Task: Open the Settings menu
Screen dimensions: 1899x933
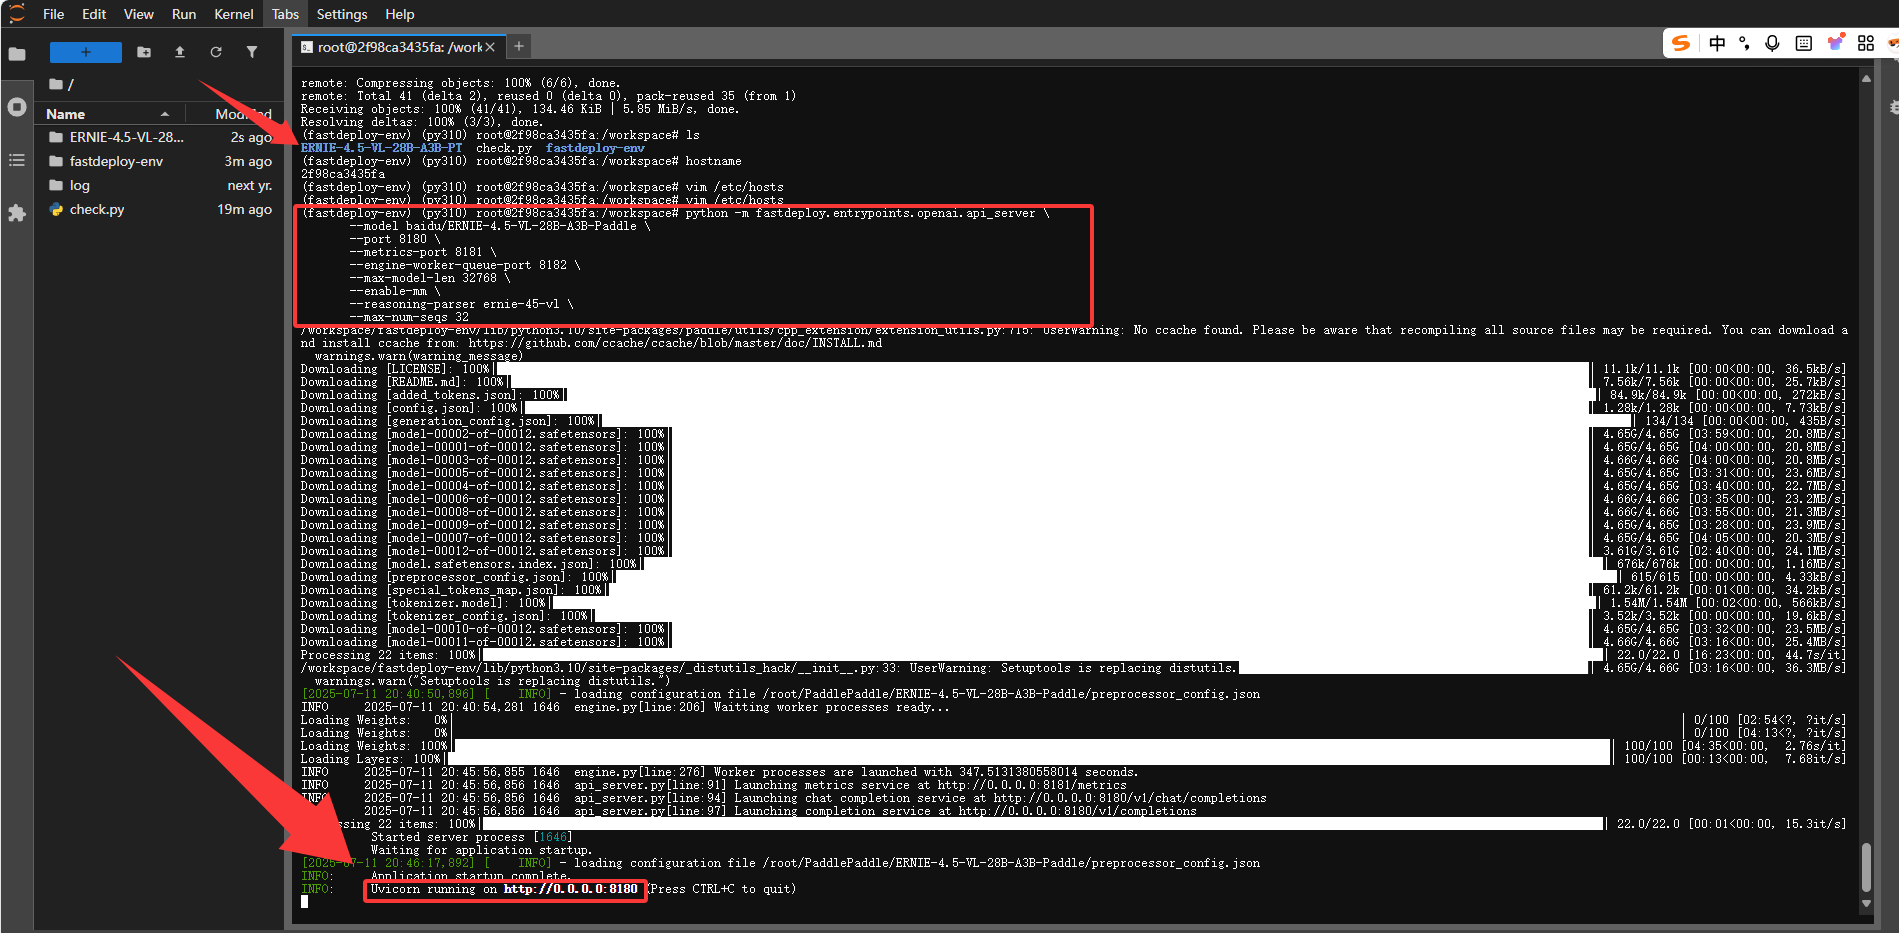Action: point(341,14)
